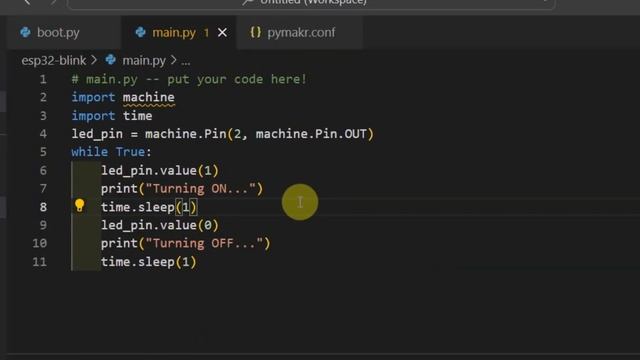Open the breadcrumb ellipsis symbol list
This screenshot has height=360, width=640.
[x=186, y=62]
